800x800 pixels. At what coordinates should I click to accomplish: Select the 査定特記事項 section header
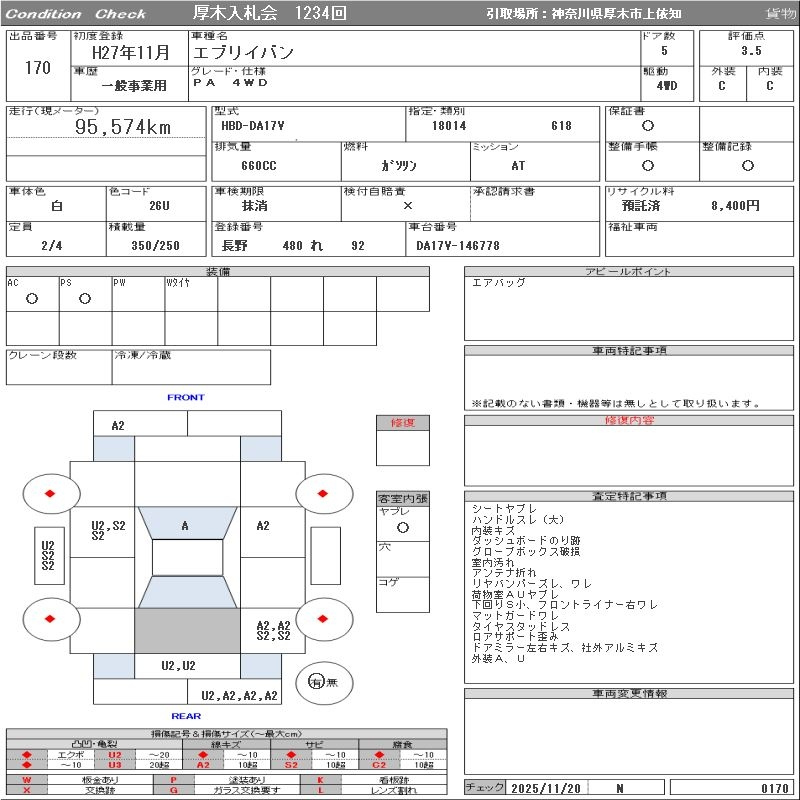(630, 497)
